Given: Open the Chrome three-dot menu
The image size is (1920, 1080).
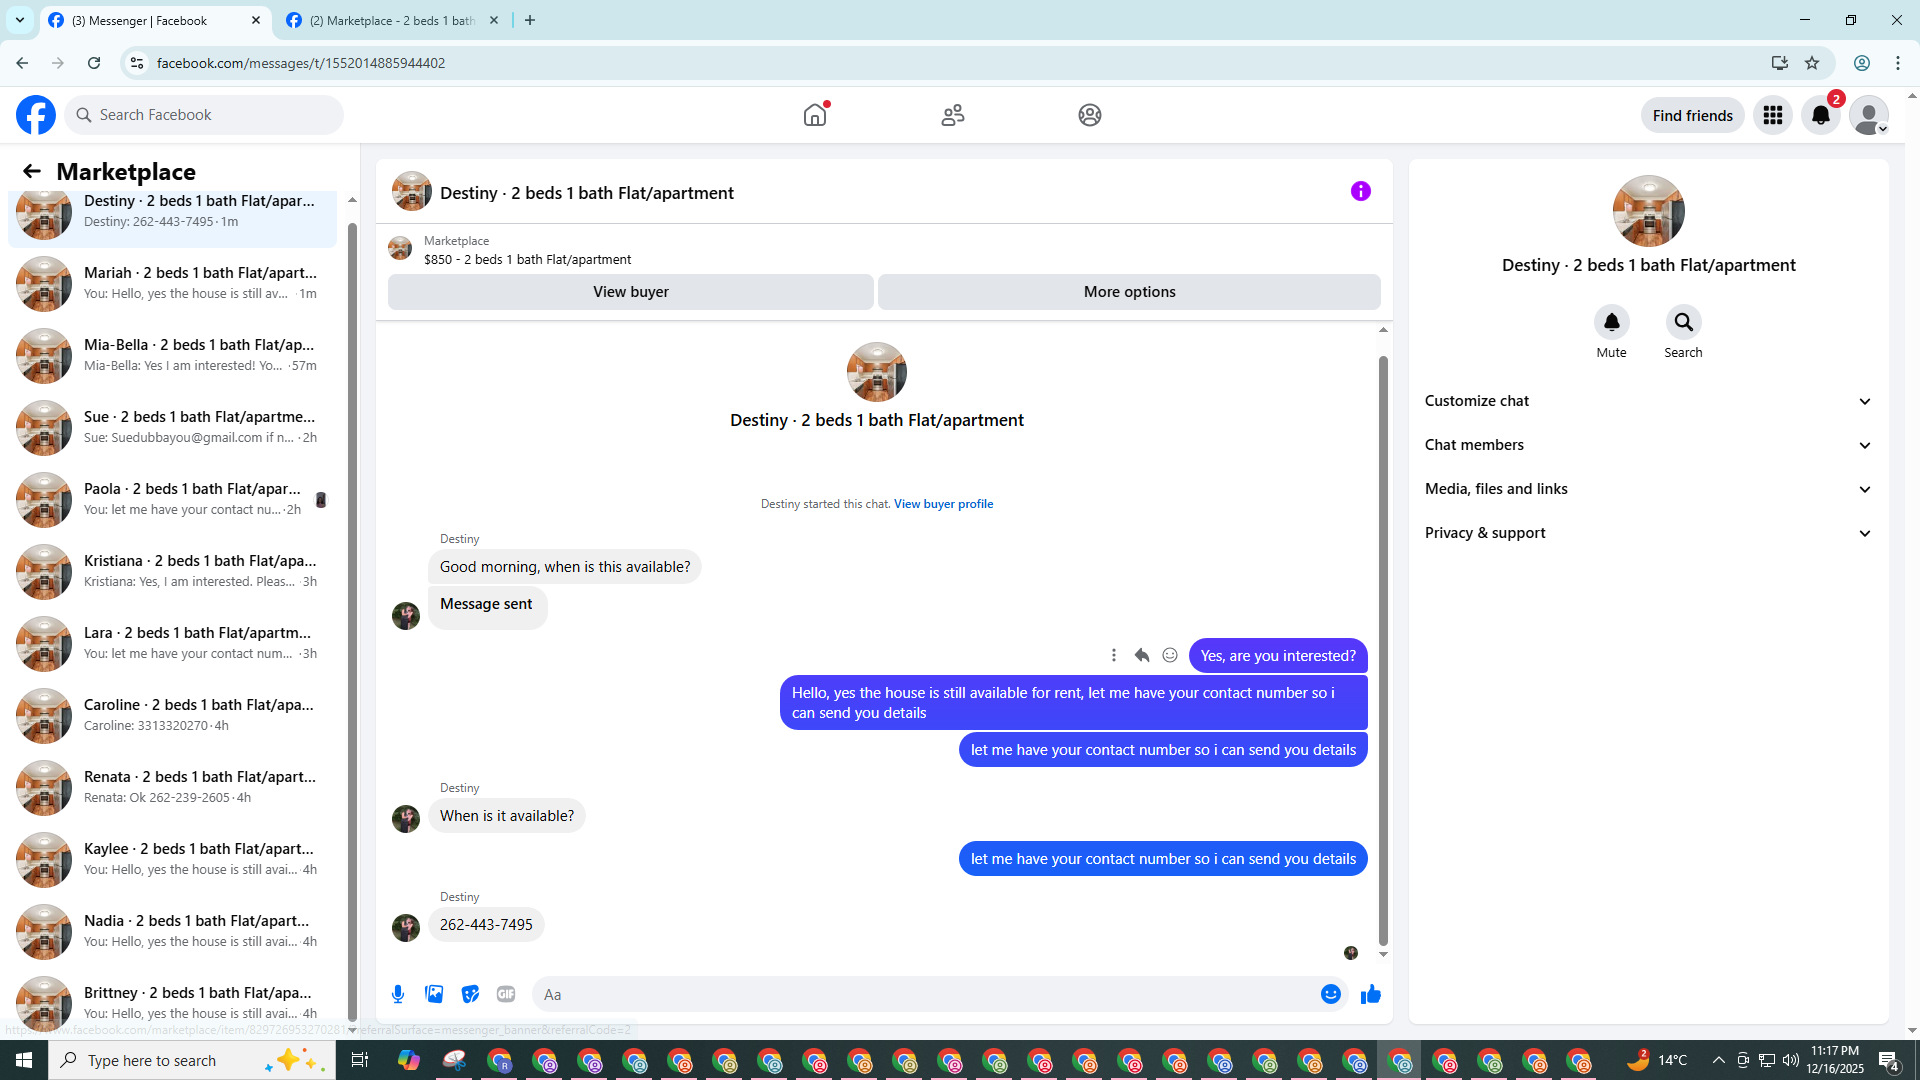Looking at the screenshot, I should tap(1898, 63).
